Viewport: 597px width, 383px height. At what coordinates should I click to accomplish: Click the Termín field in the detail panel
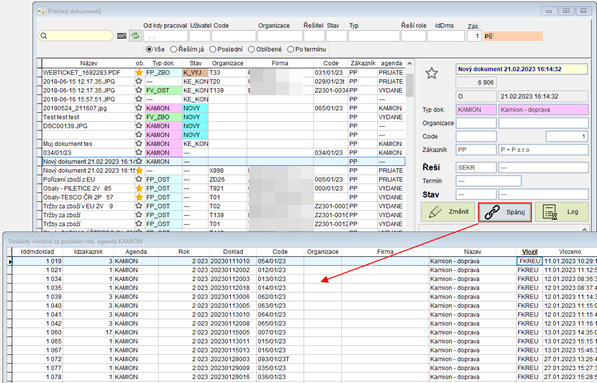(x=488, y=181)
